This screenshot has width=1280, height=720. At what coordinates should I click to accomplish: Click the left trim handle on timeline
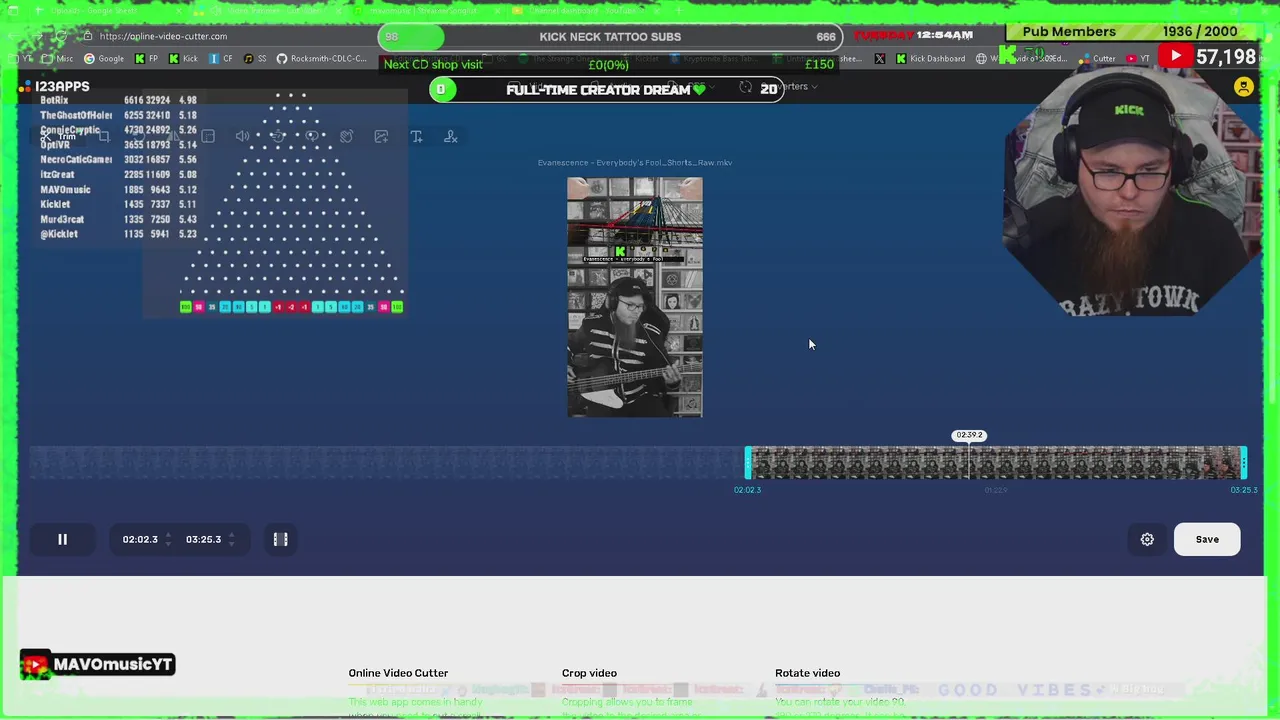coord(748,463)
